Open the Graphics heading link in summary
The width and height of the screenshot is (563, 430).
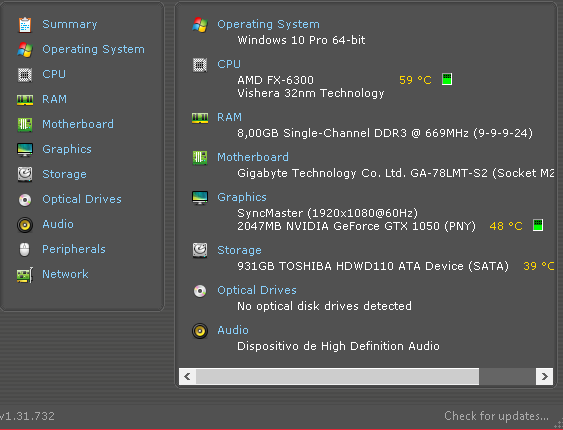point(242,197)
